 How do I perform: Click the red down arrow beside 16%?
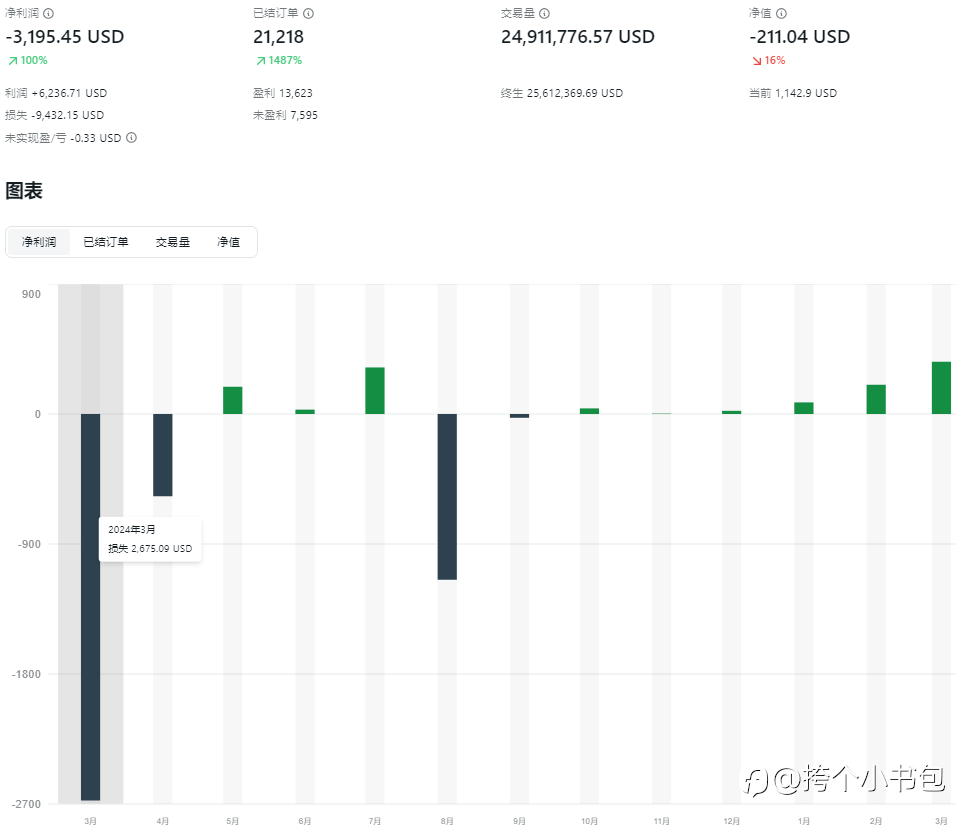[x=756, y=61]
